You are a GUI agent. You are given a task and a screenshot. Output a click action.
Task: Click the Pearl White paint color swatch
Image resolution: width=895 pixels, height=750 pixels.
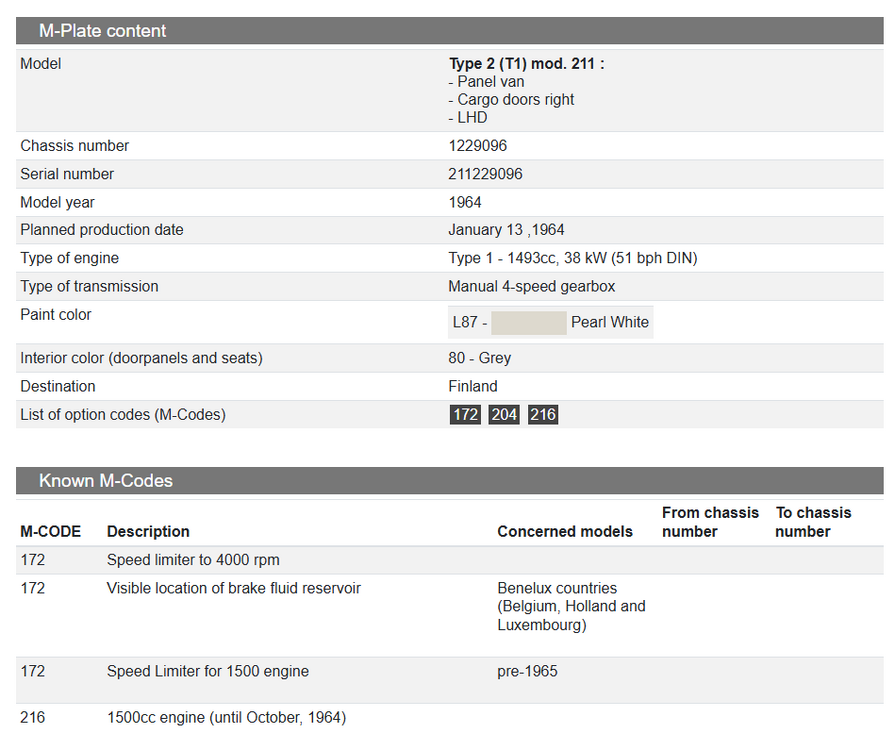529,322
